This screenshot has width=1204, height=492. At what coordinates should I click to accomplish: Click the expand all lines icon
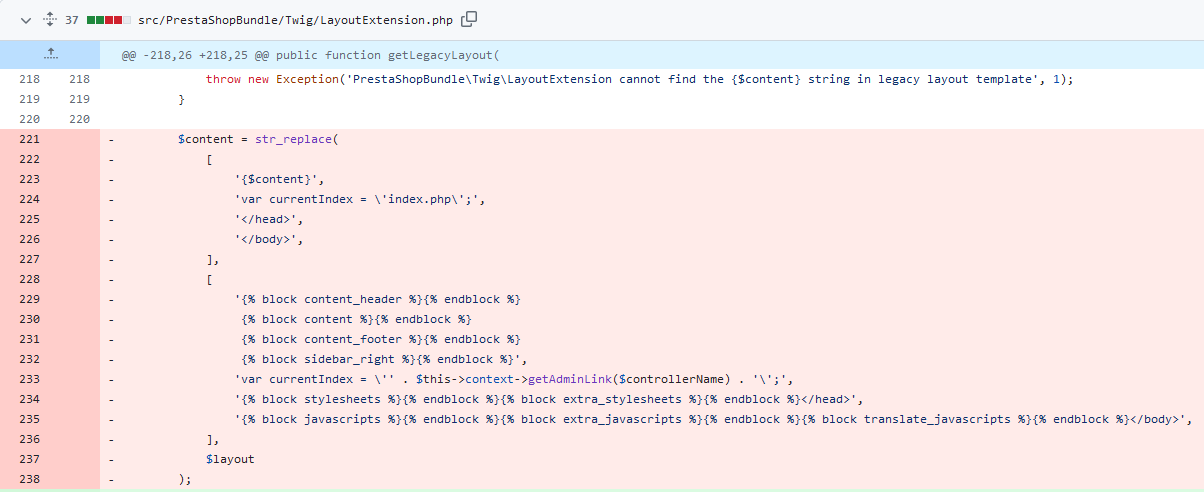pyautogui.click(x=48, y=19)
